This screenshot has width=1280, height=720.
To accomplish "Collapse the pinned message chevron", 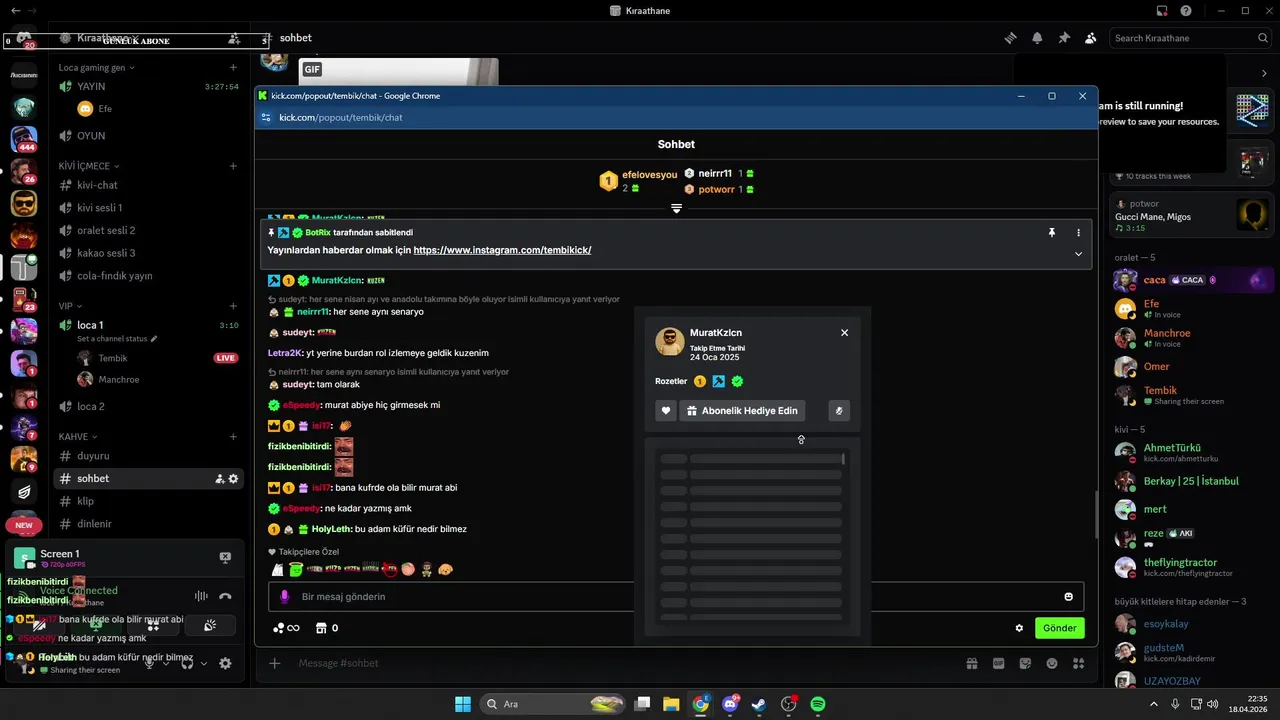I will coord(1078,254).
